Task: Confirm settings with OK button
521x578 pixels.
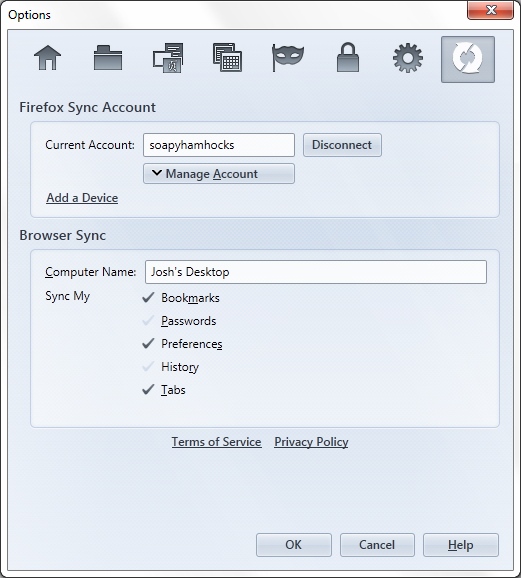Action: 294,545
